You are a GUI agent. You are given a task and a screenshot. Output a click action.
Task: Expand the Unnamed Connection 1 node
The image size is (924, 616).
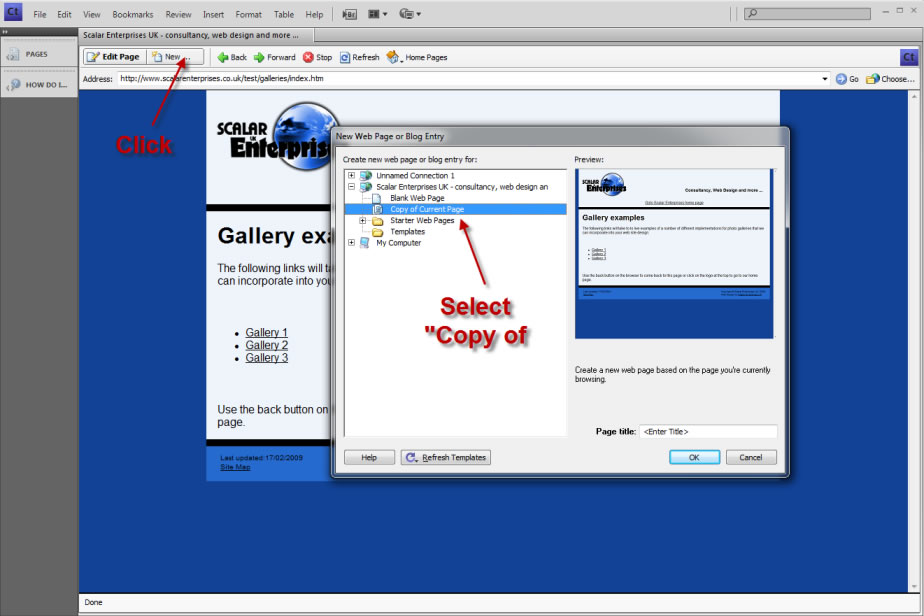pyautogui.click(x=351, y=176)
